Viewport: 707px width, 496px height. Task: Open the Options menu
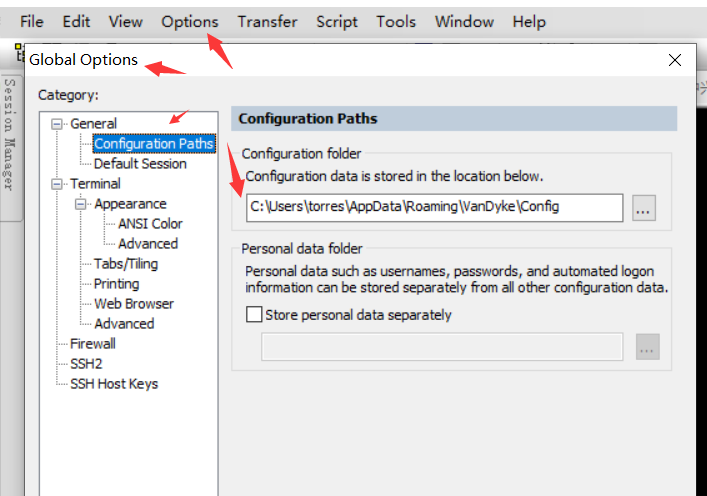[189, 21]
